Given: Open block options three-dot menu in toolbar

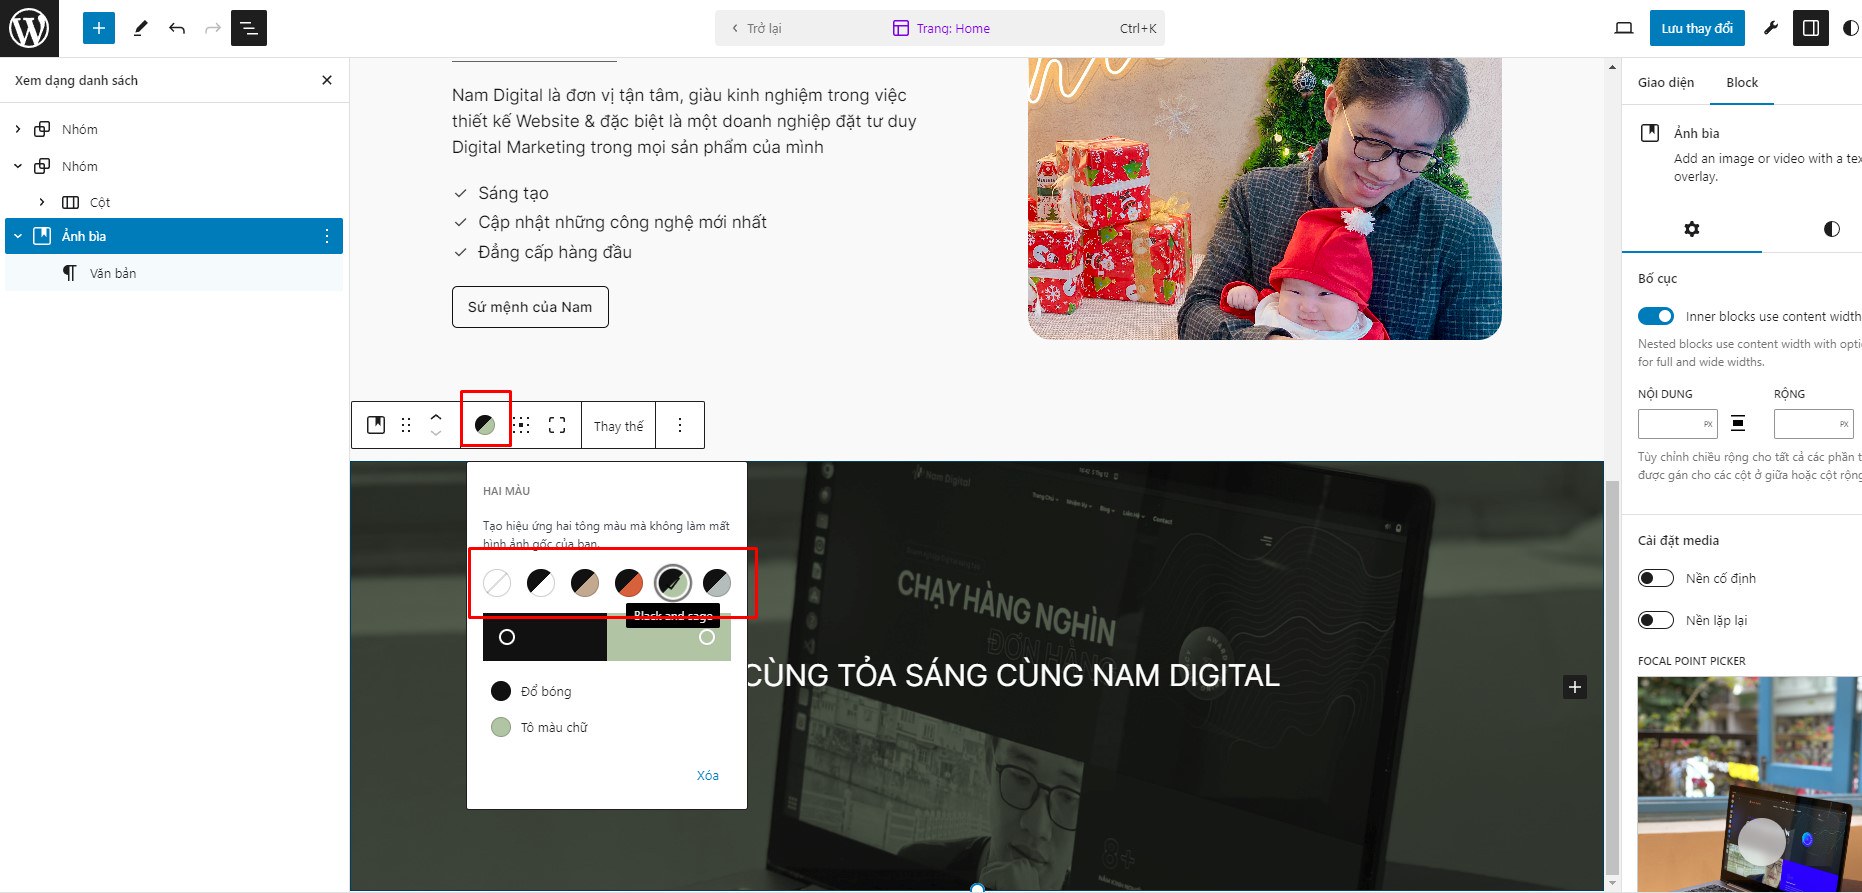Looking at the screenshot, I should (x=680, y=425).
